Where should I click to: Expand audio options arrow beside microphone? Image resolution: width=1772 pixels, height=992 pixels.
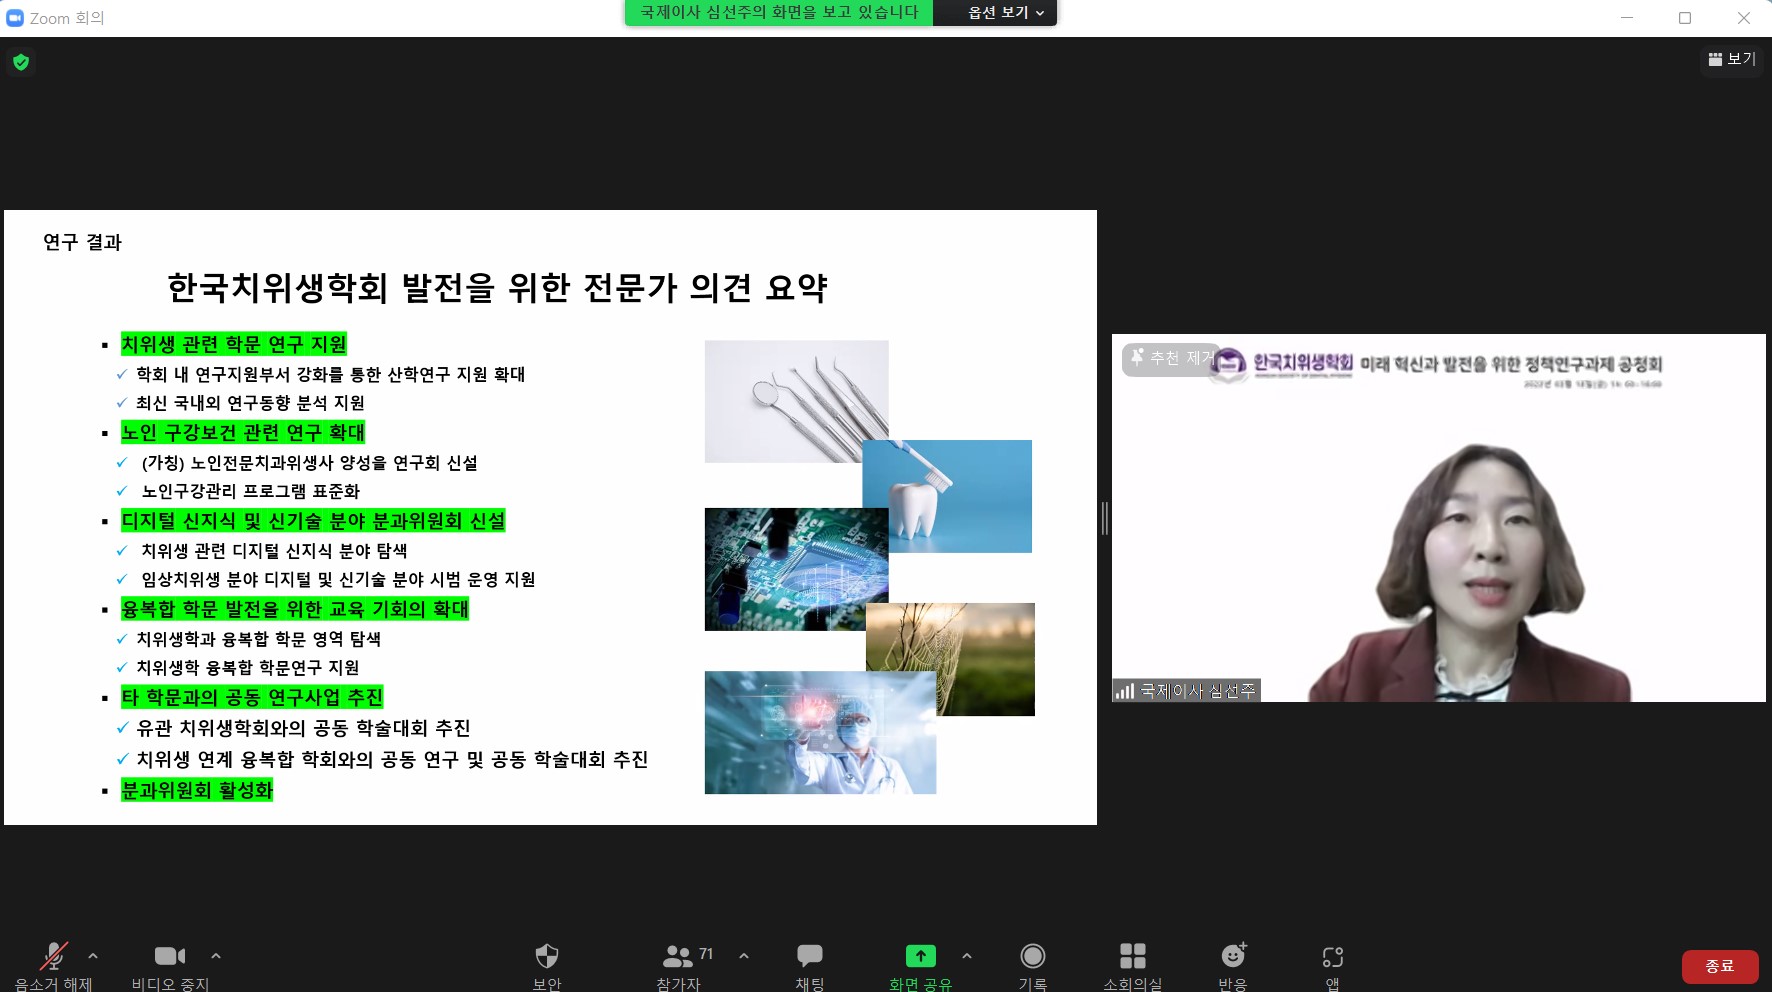coord(93,956)
